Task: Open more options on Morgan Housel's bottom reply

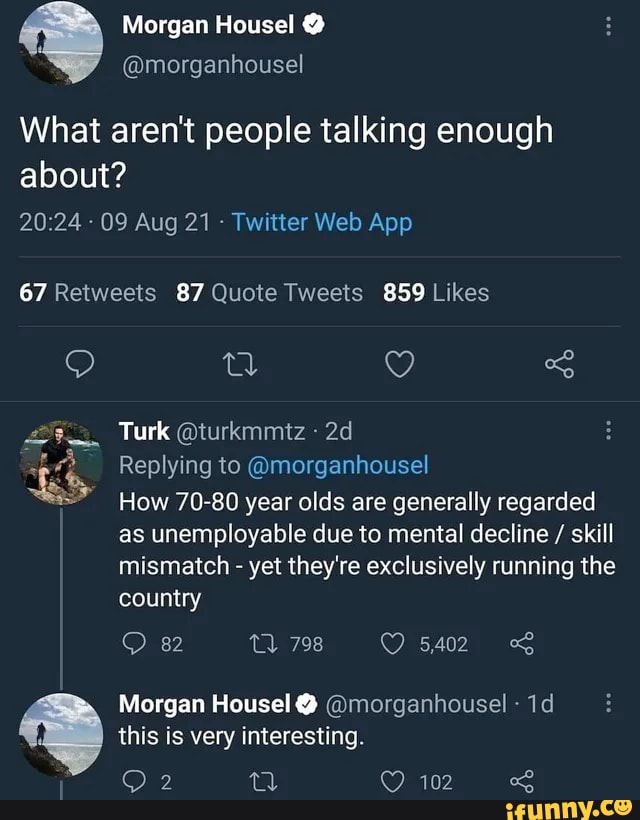Action: (608, 704)
